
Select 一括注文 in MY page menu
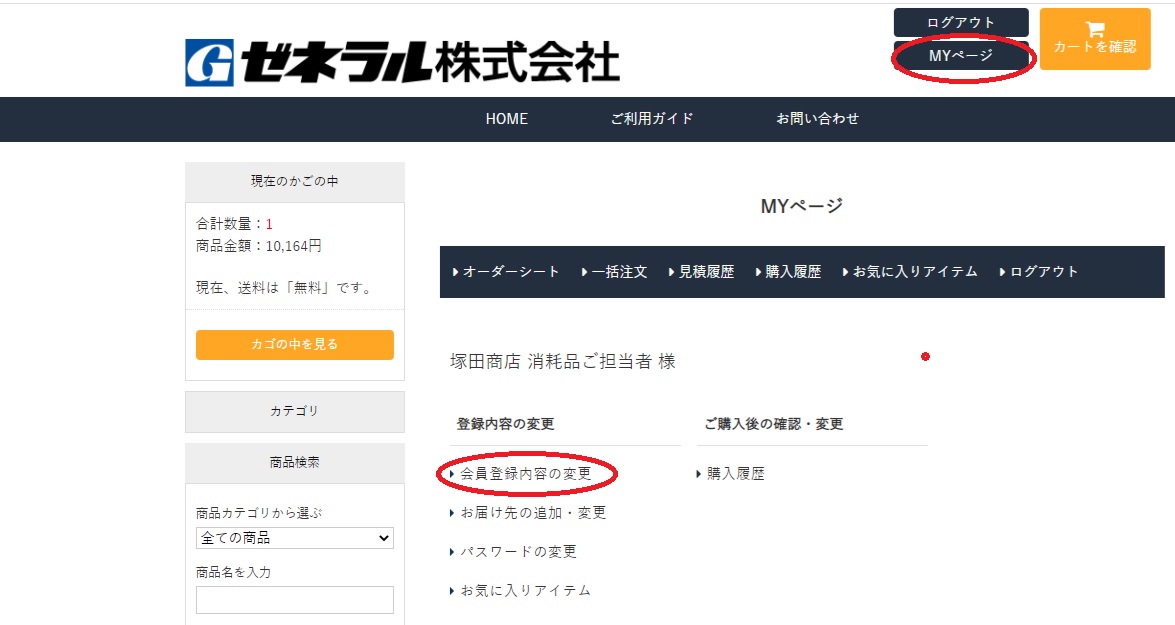[618, 272]
